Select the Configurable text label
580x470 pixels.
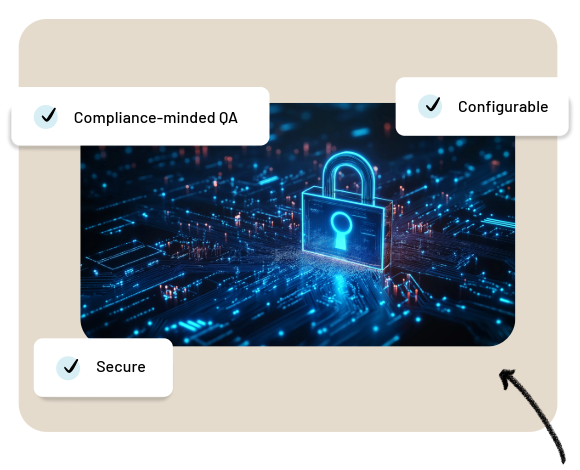(503, 106)
